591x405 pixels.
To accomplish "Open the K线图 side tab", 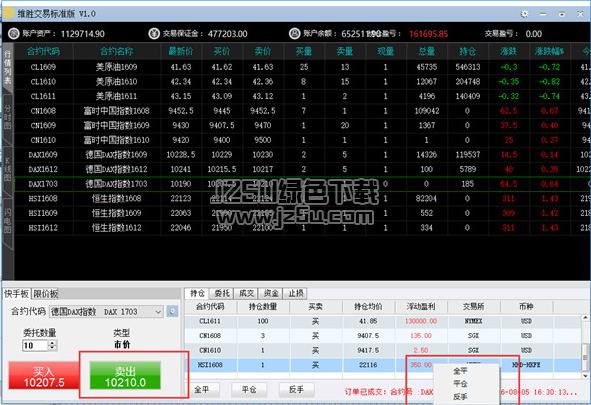I will (8, 170).
